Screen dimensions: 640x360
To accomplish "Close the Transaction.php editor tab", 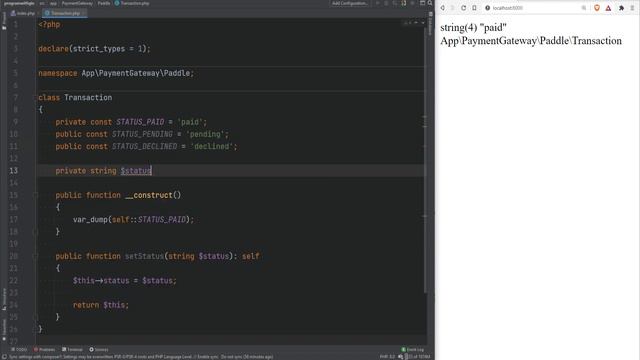I will pyautogui.click(x=84, y=13).
